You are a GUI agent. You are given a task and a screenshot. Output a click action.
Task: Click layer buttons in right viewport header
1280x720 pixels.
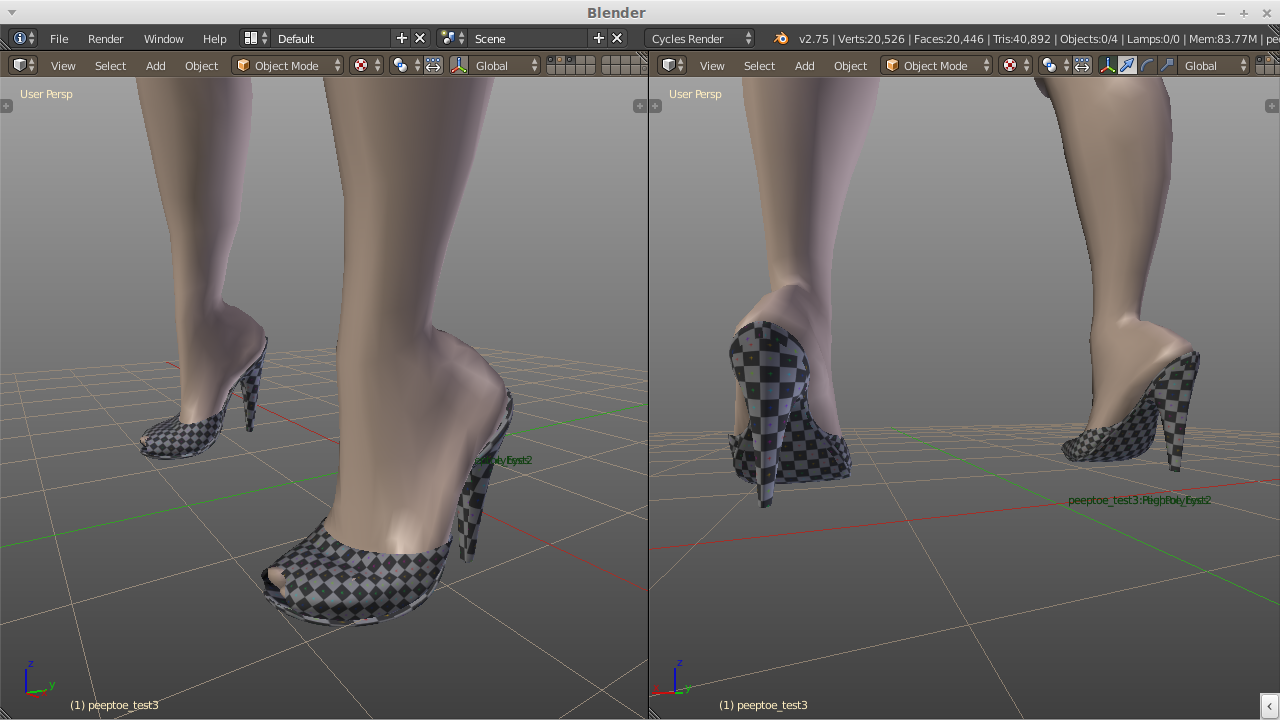point(1268,65)
